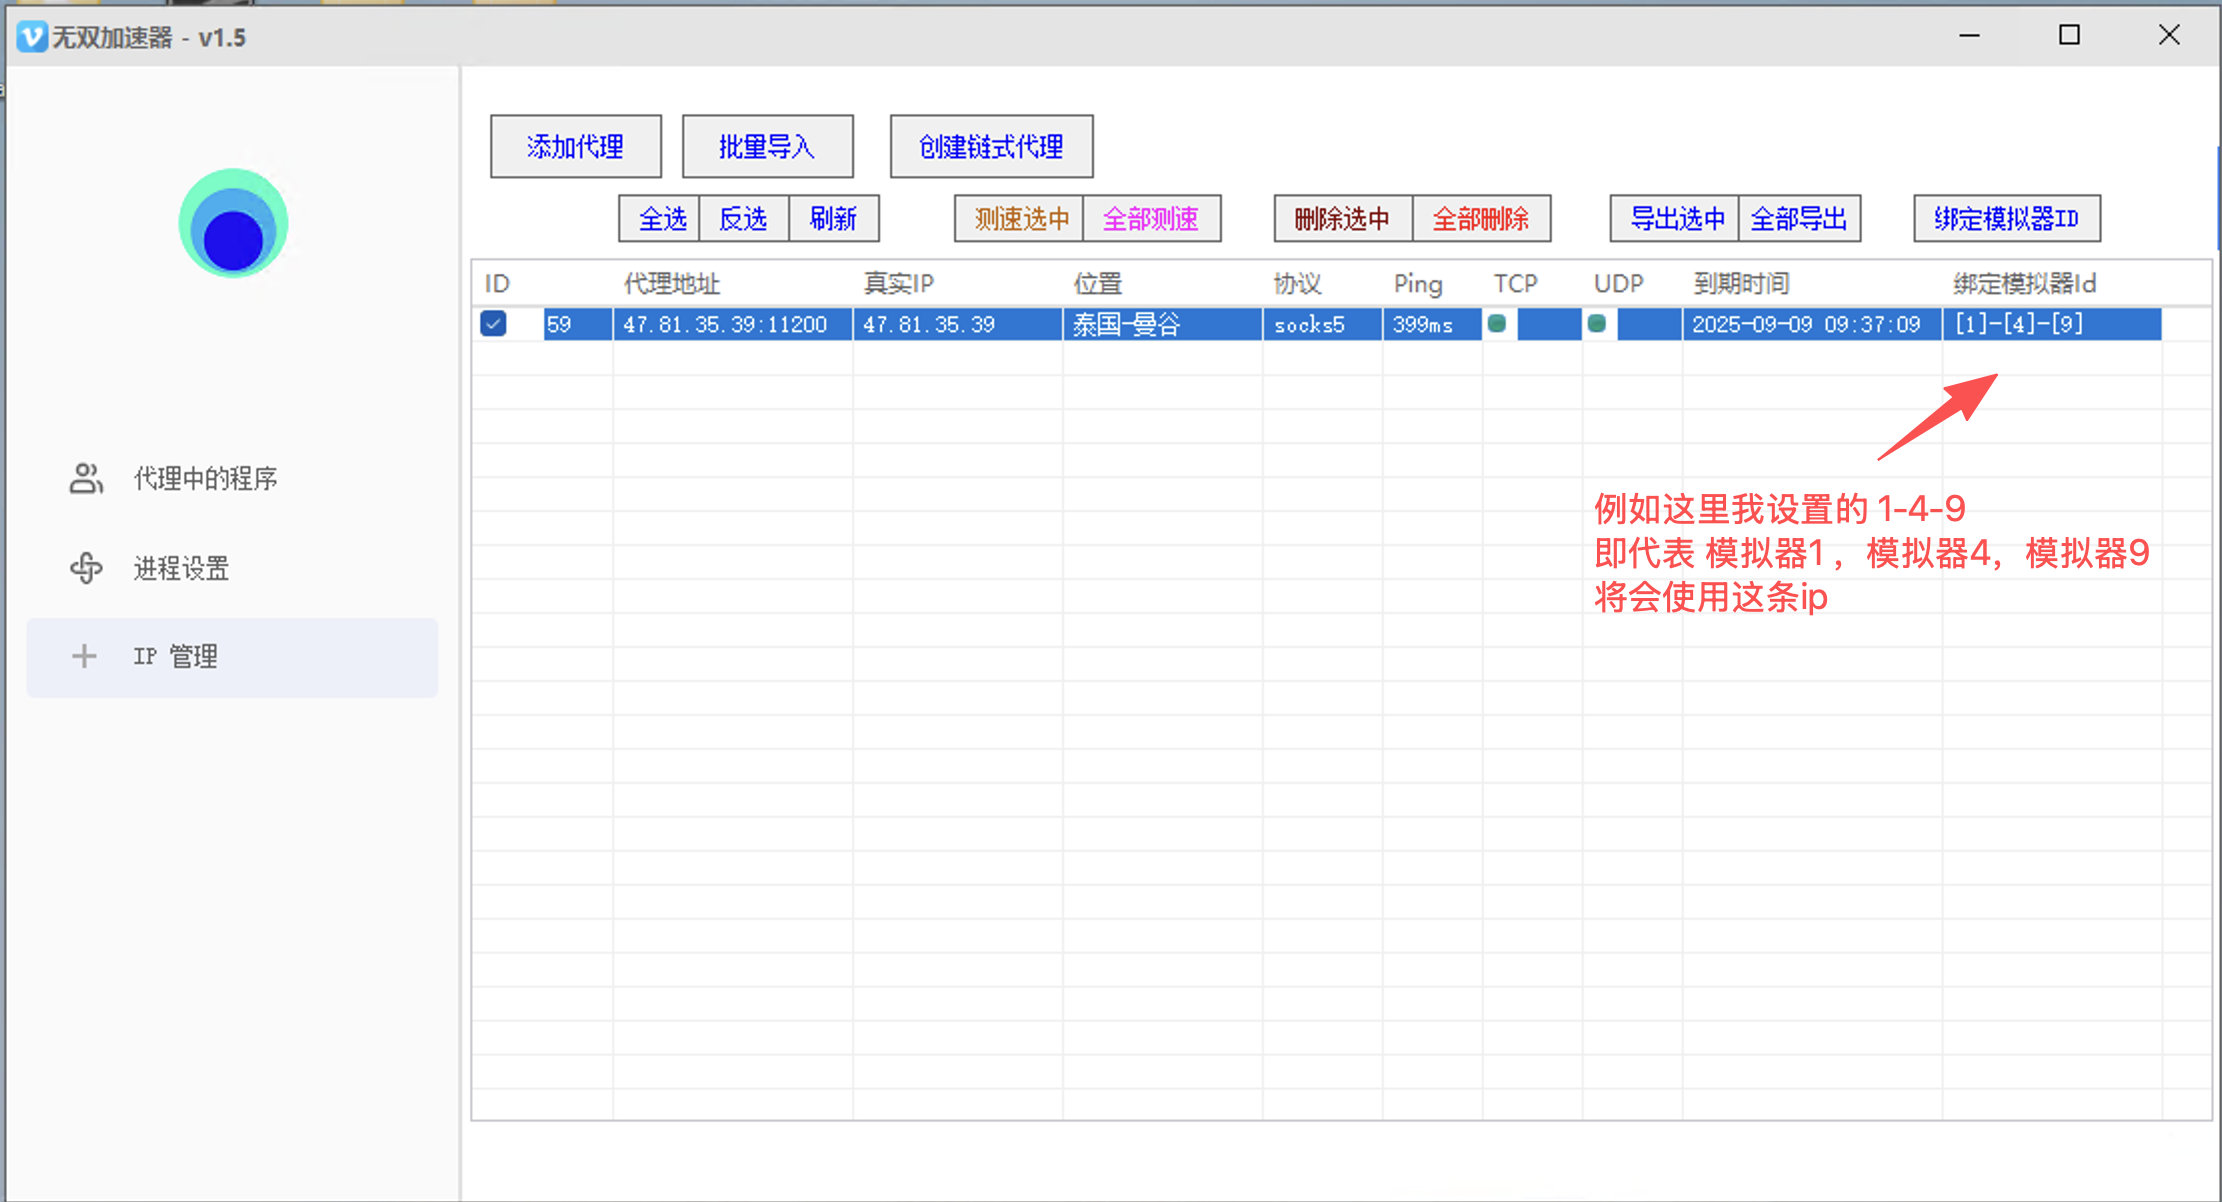The image size is (2222, 1202).
Task: Click the 全选 select-all button
Action: pos(661,219)
